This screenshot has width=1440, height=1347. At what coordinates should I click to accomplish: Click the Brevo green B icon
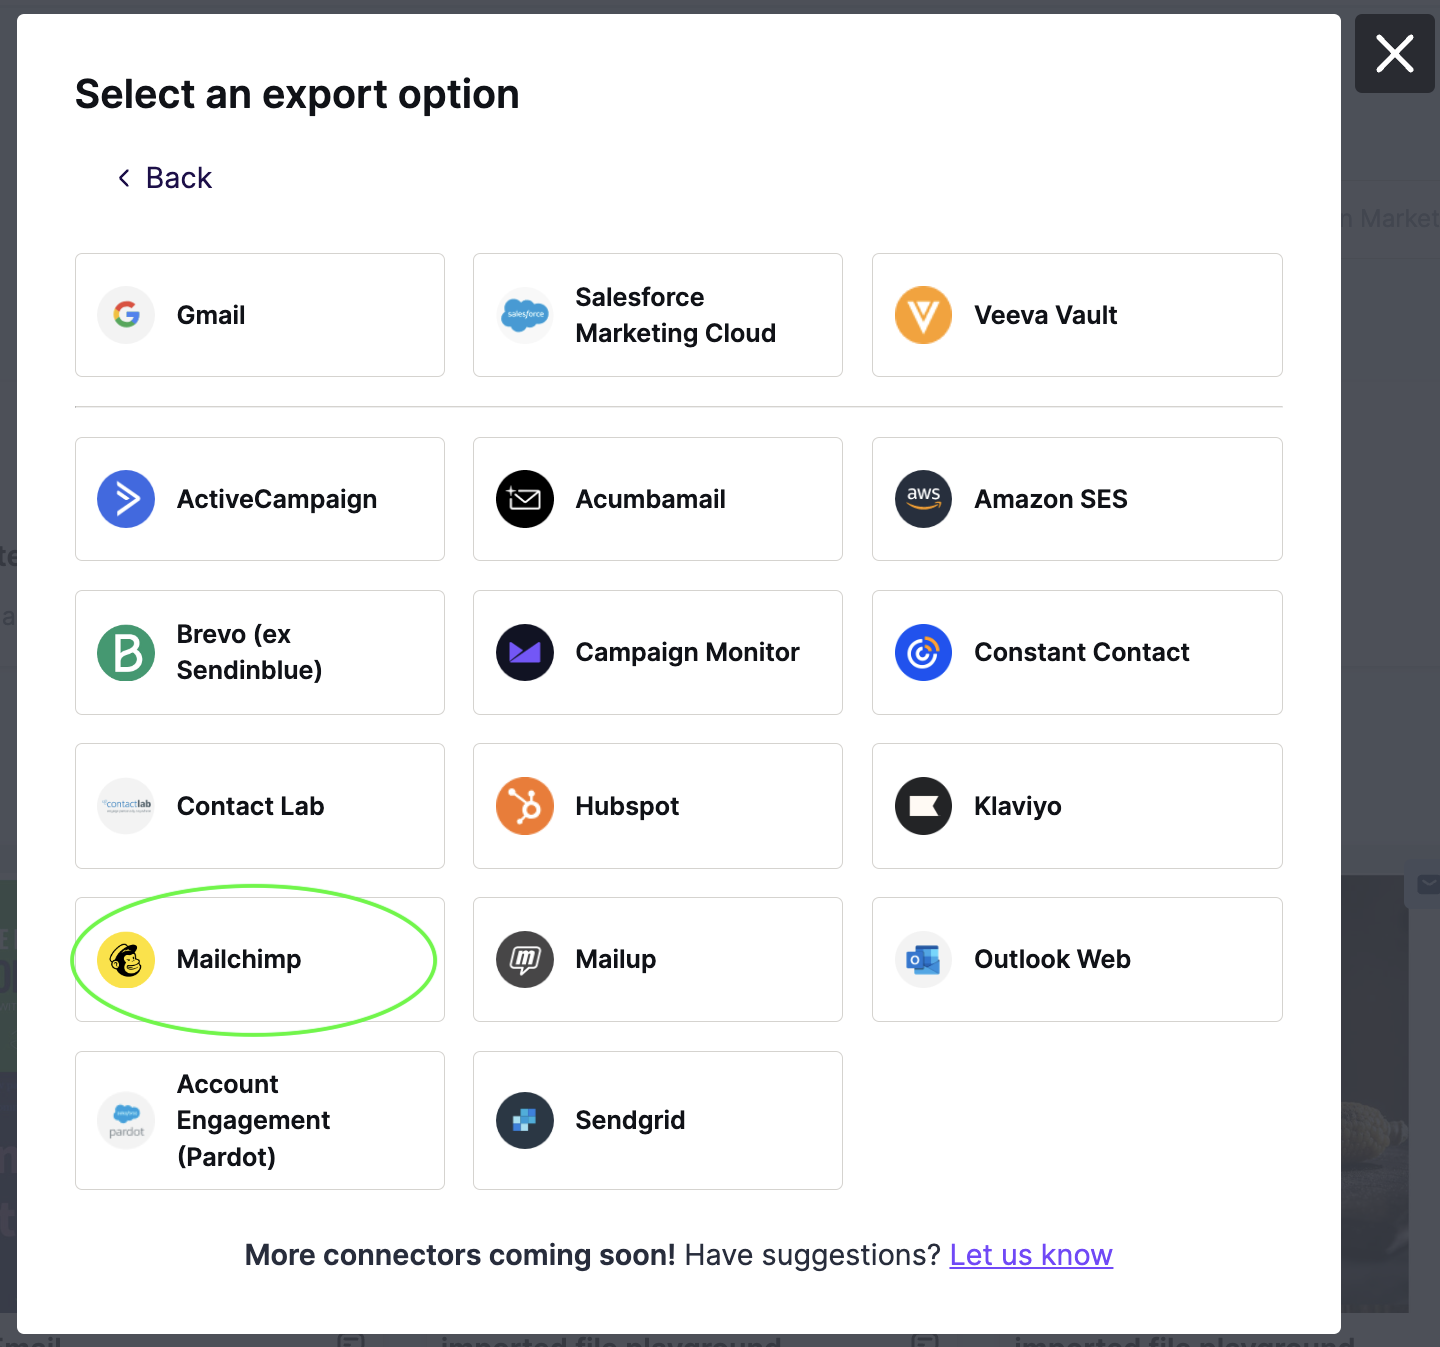[126, 653]
